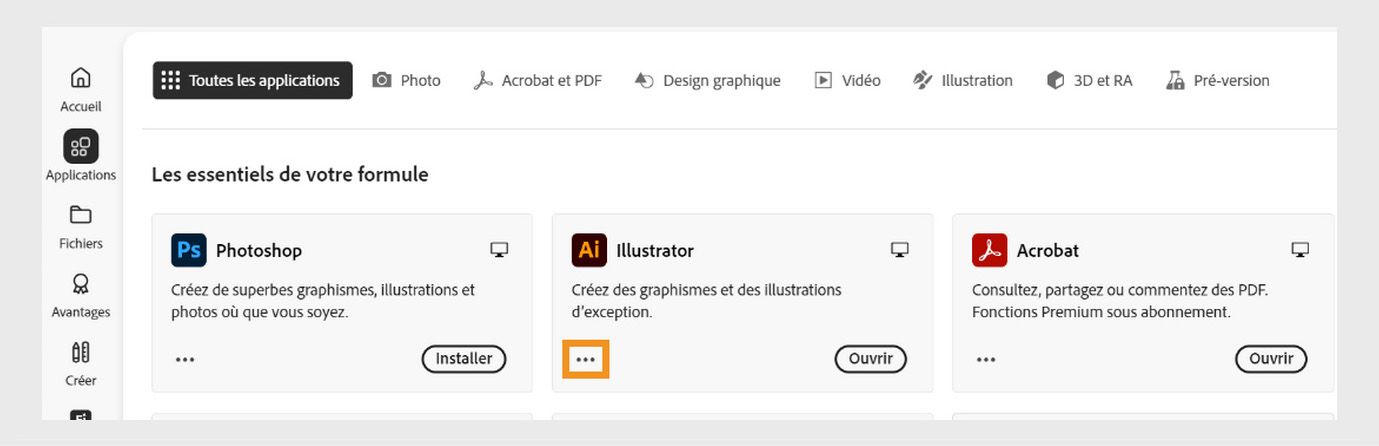Click the Acrobat title text
This screenshot has width=1379, height=446.
pyautogui.click(x=1048, y=251)
